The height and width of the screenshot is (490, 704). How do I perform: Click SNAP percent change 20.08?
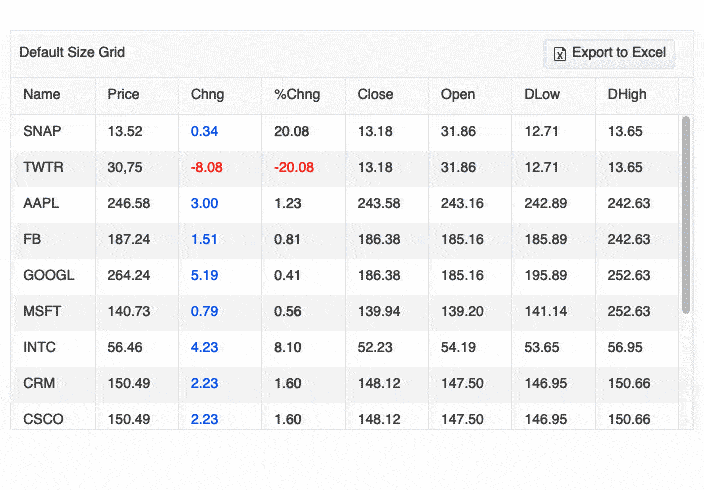[x=292, y=131]
